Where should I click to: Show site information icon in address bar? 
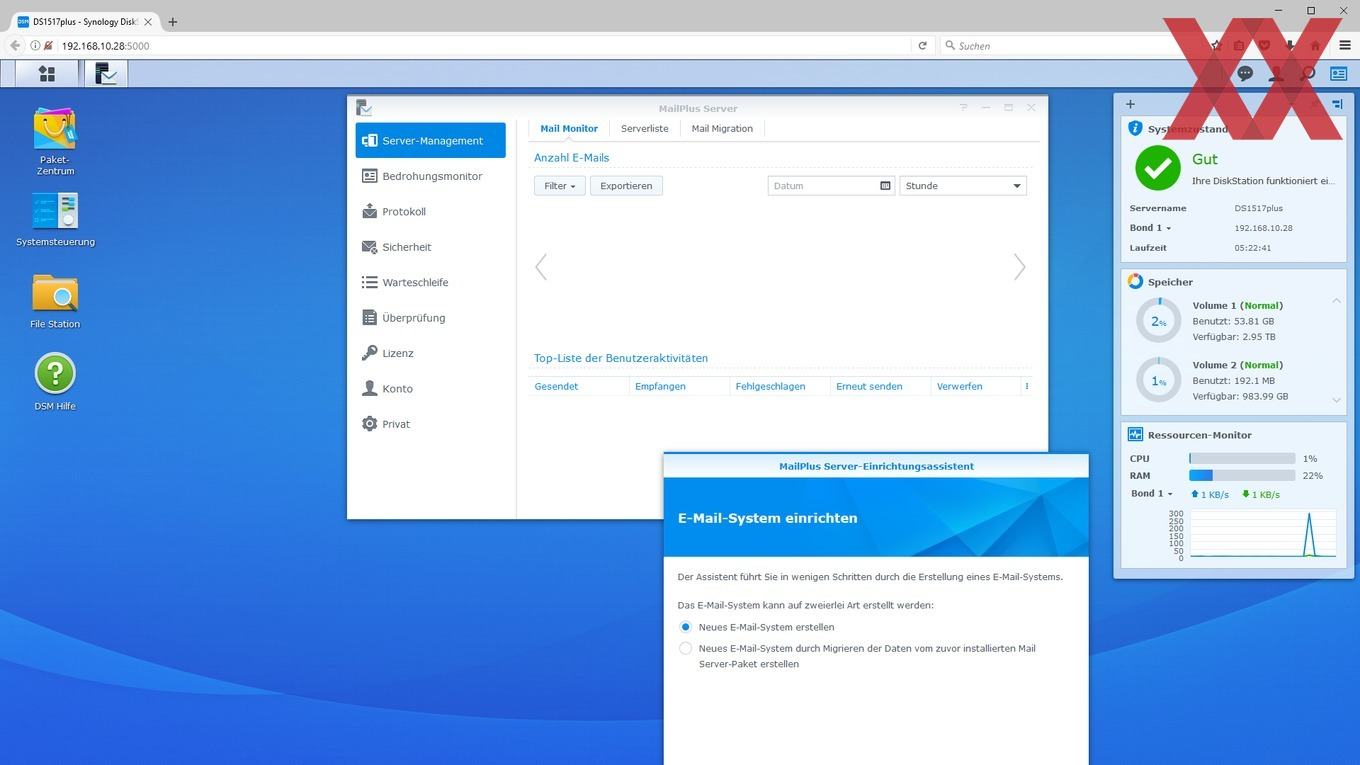[35, 46]
